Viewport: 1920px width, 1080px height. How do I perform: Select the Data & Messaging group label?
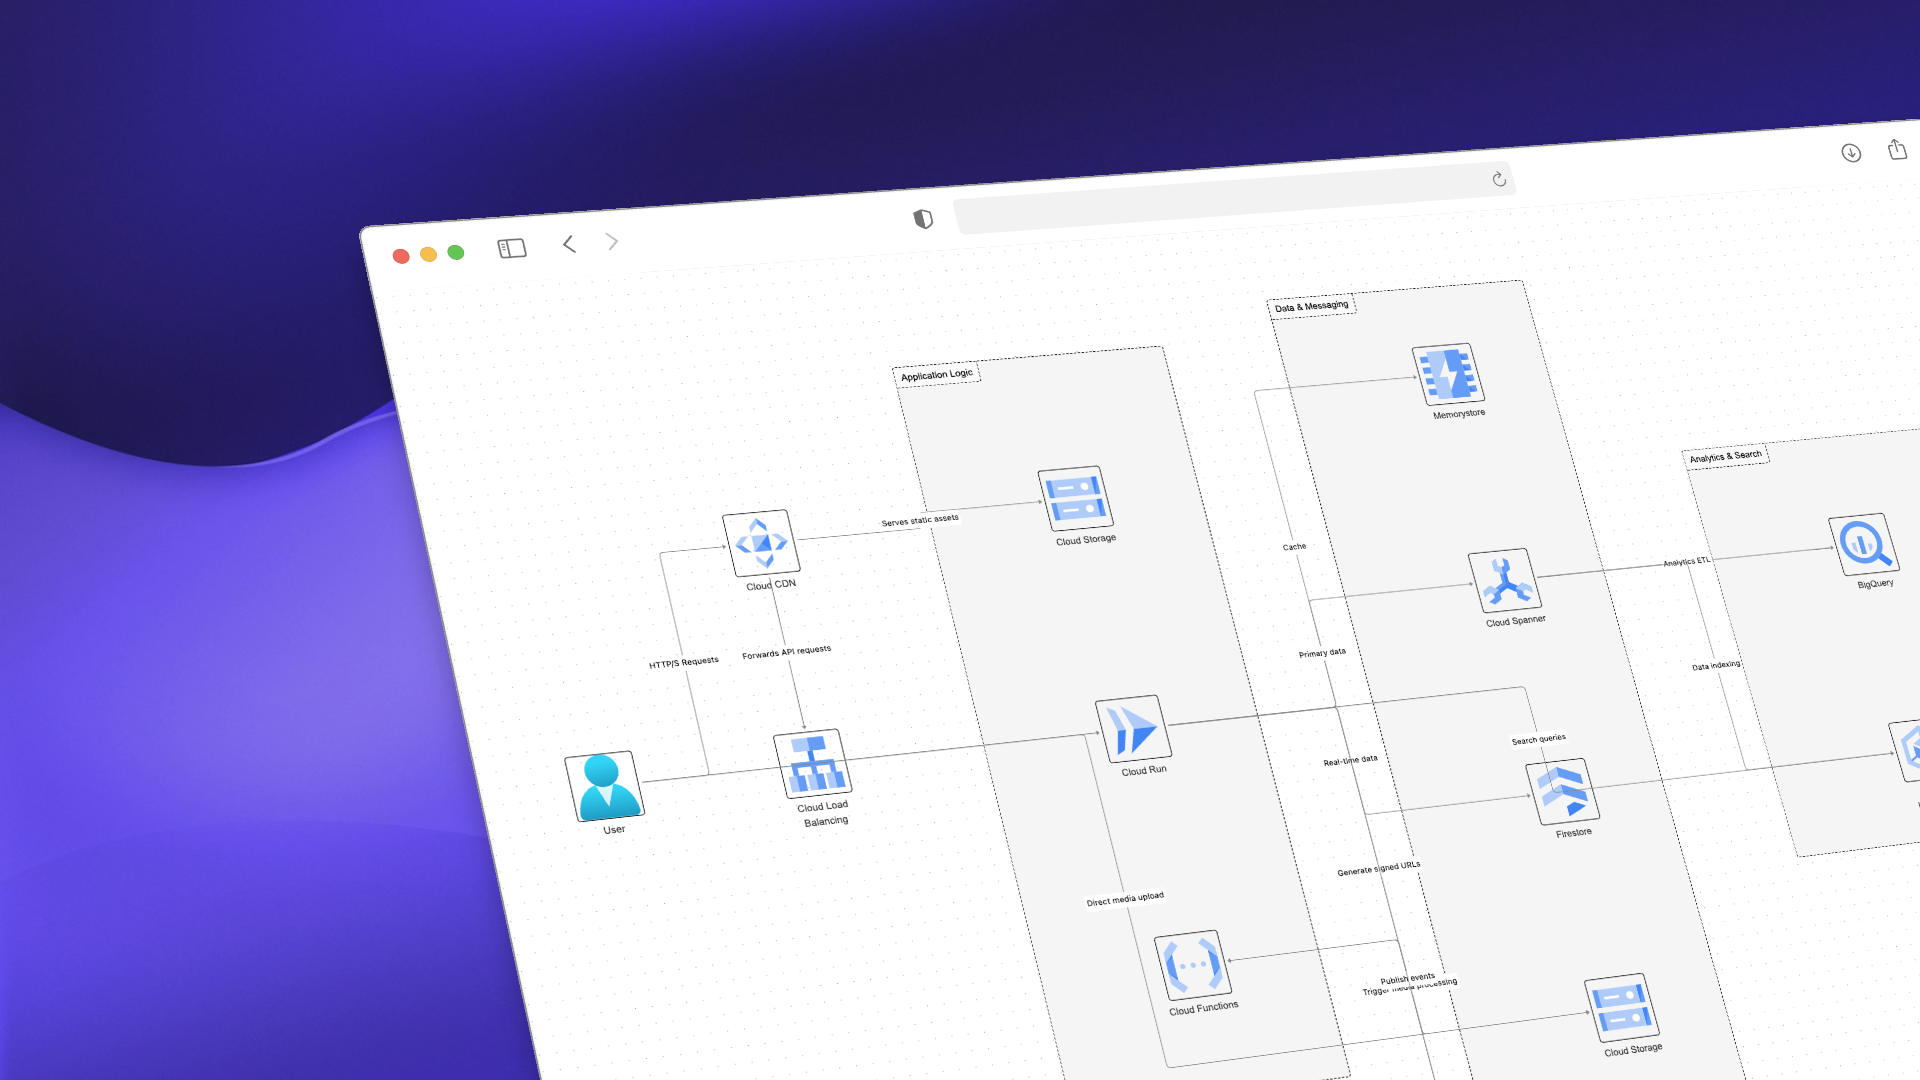point(1312,306)
